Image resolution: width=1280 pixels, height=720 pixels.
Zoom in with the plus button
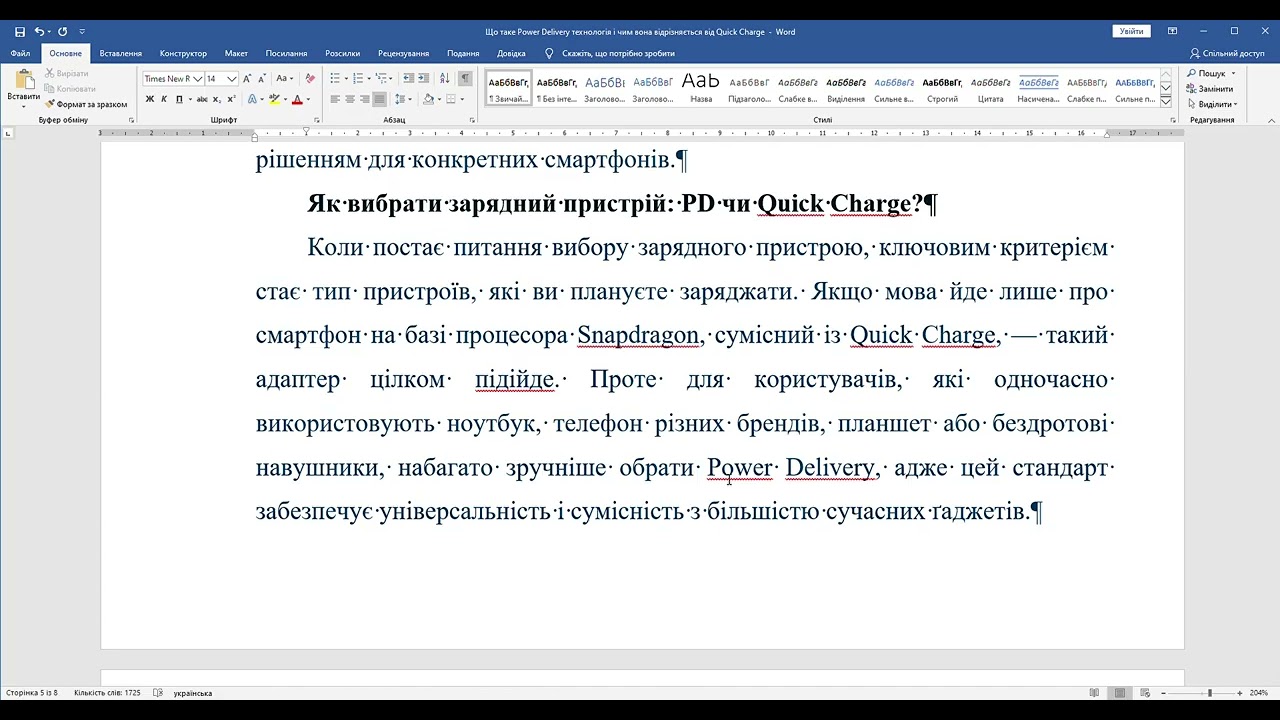pyautogui.click(x=1240, y=693)
